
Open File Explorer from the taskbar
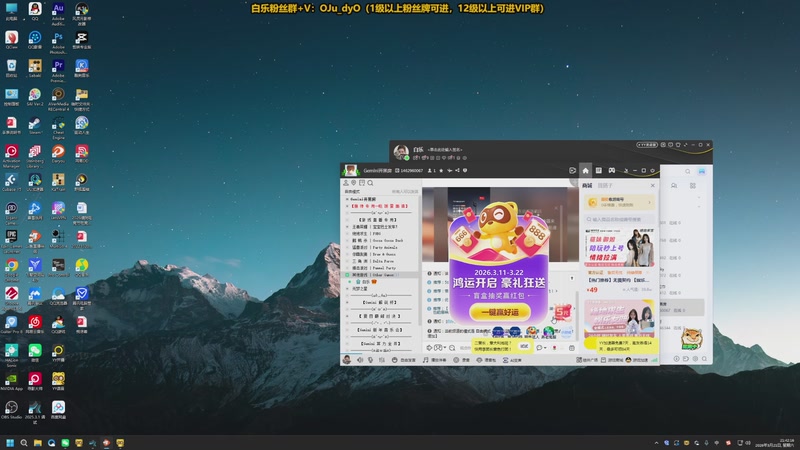[37, 443]
